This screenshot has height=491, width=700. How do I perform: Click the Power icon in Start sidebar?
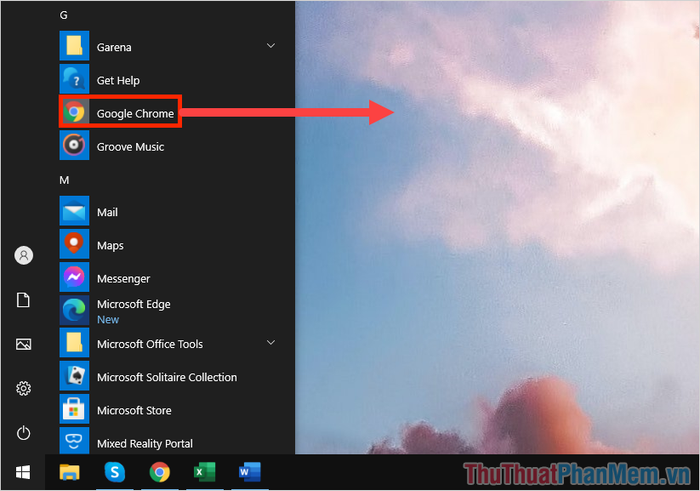click(x=24, y=433)
